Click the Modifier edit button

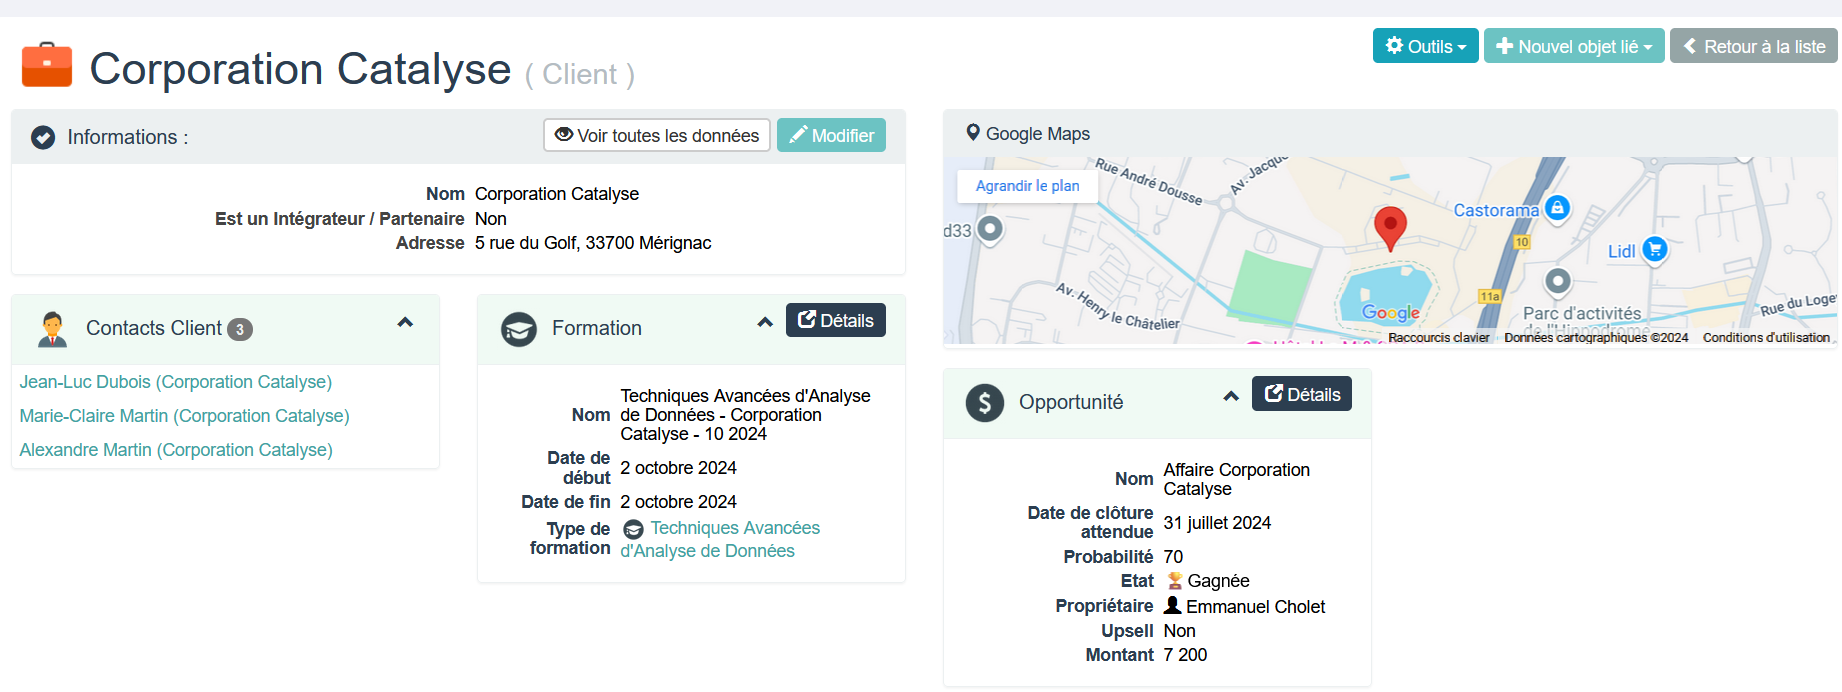click(x=831, y=135)
